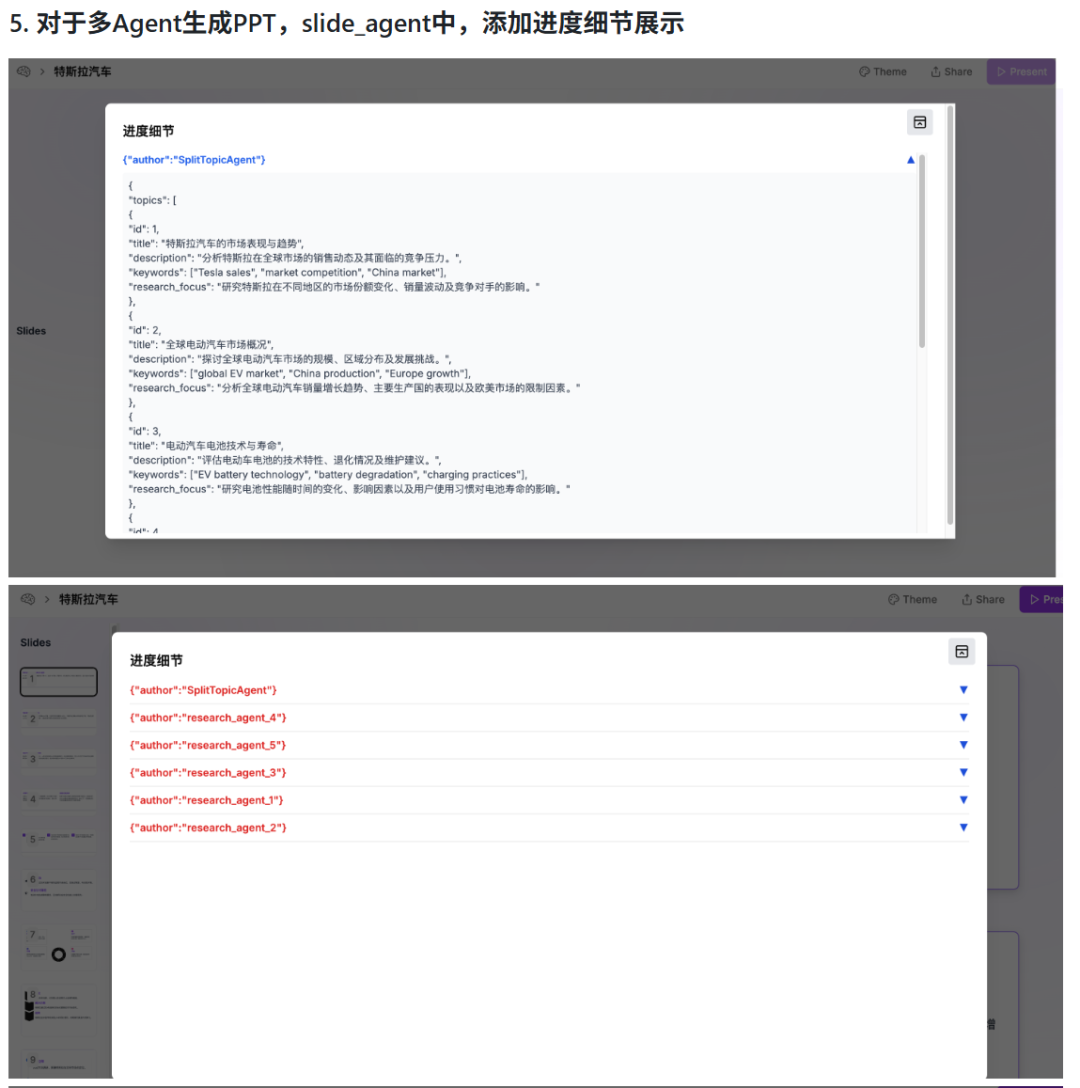Image resolution: width=1080 pixels, height=1088 pixels.
Task: Click the collapse panel icon in 进度细节 dialog
Action: click(x=920, y=122)
